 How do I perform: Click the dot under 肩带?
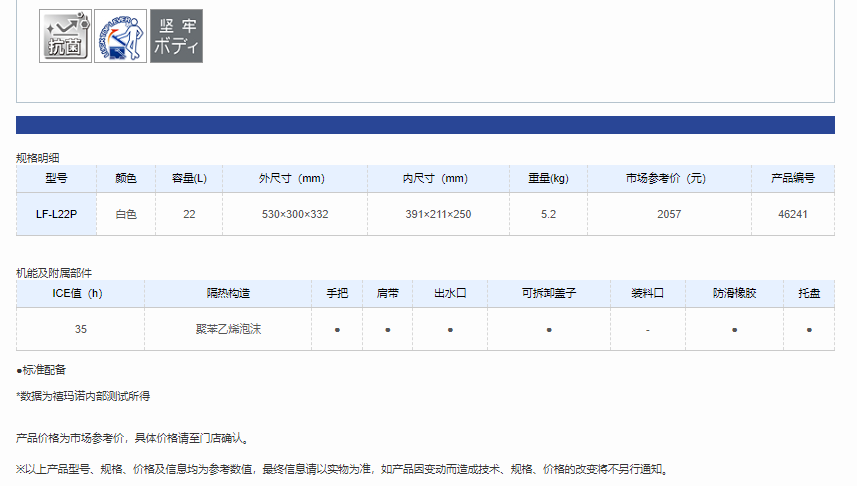coord(388,330)
